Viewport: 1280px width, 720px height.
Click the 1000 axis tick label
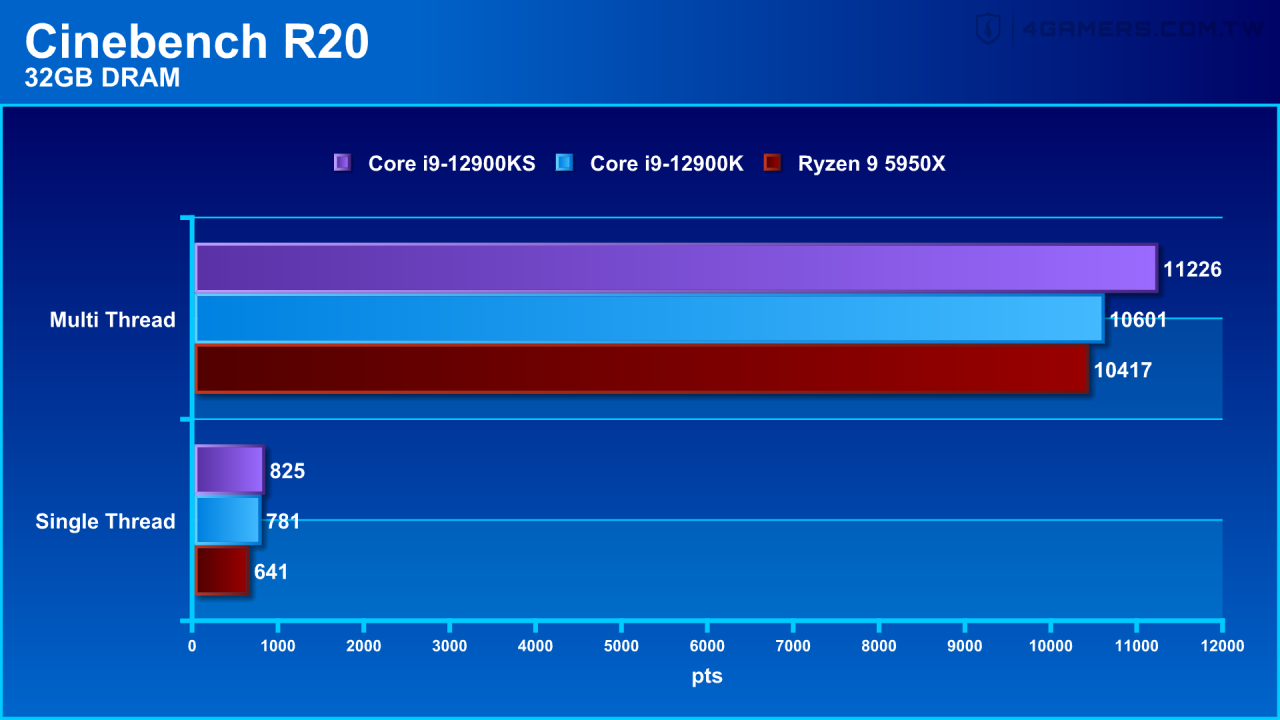tap(278, 647)
